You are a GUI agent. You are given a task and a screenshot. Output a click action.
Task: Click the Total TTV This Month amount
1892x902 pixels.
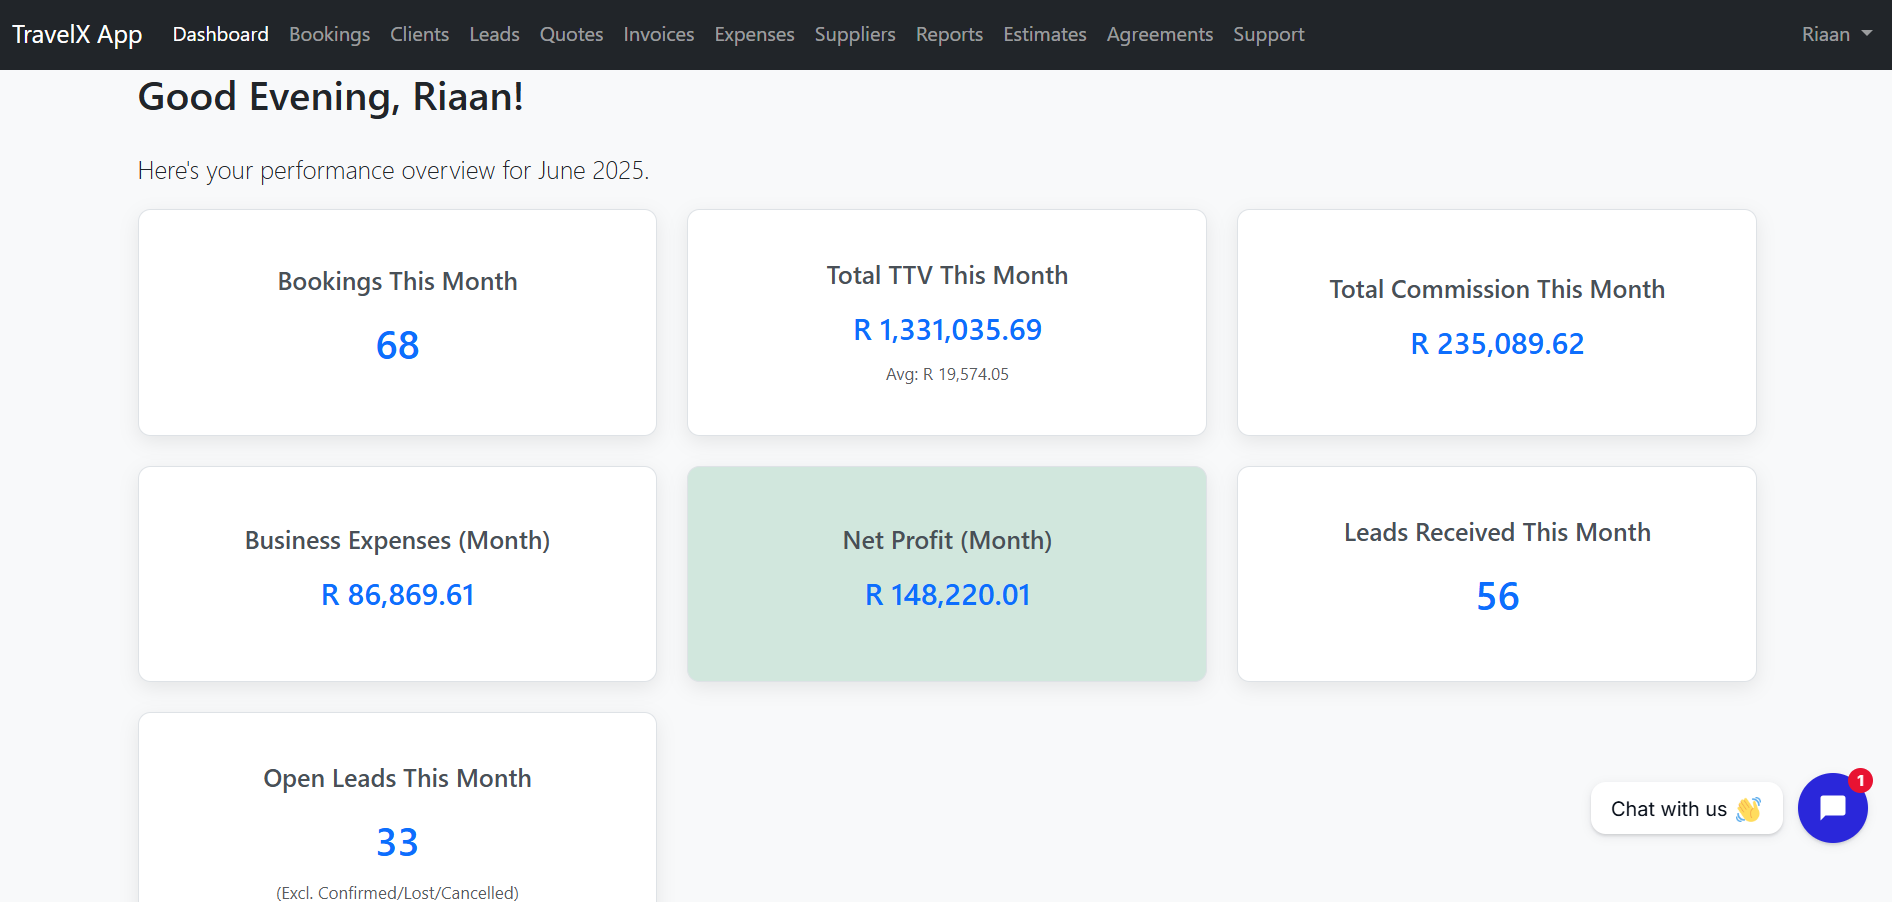[x=947, y=330]
